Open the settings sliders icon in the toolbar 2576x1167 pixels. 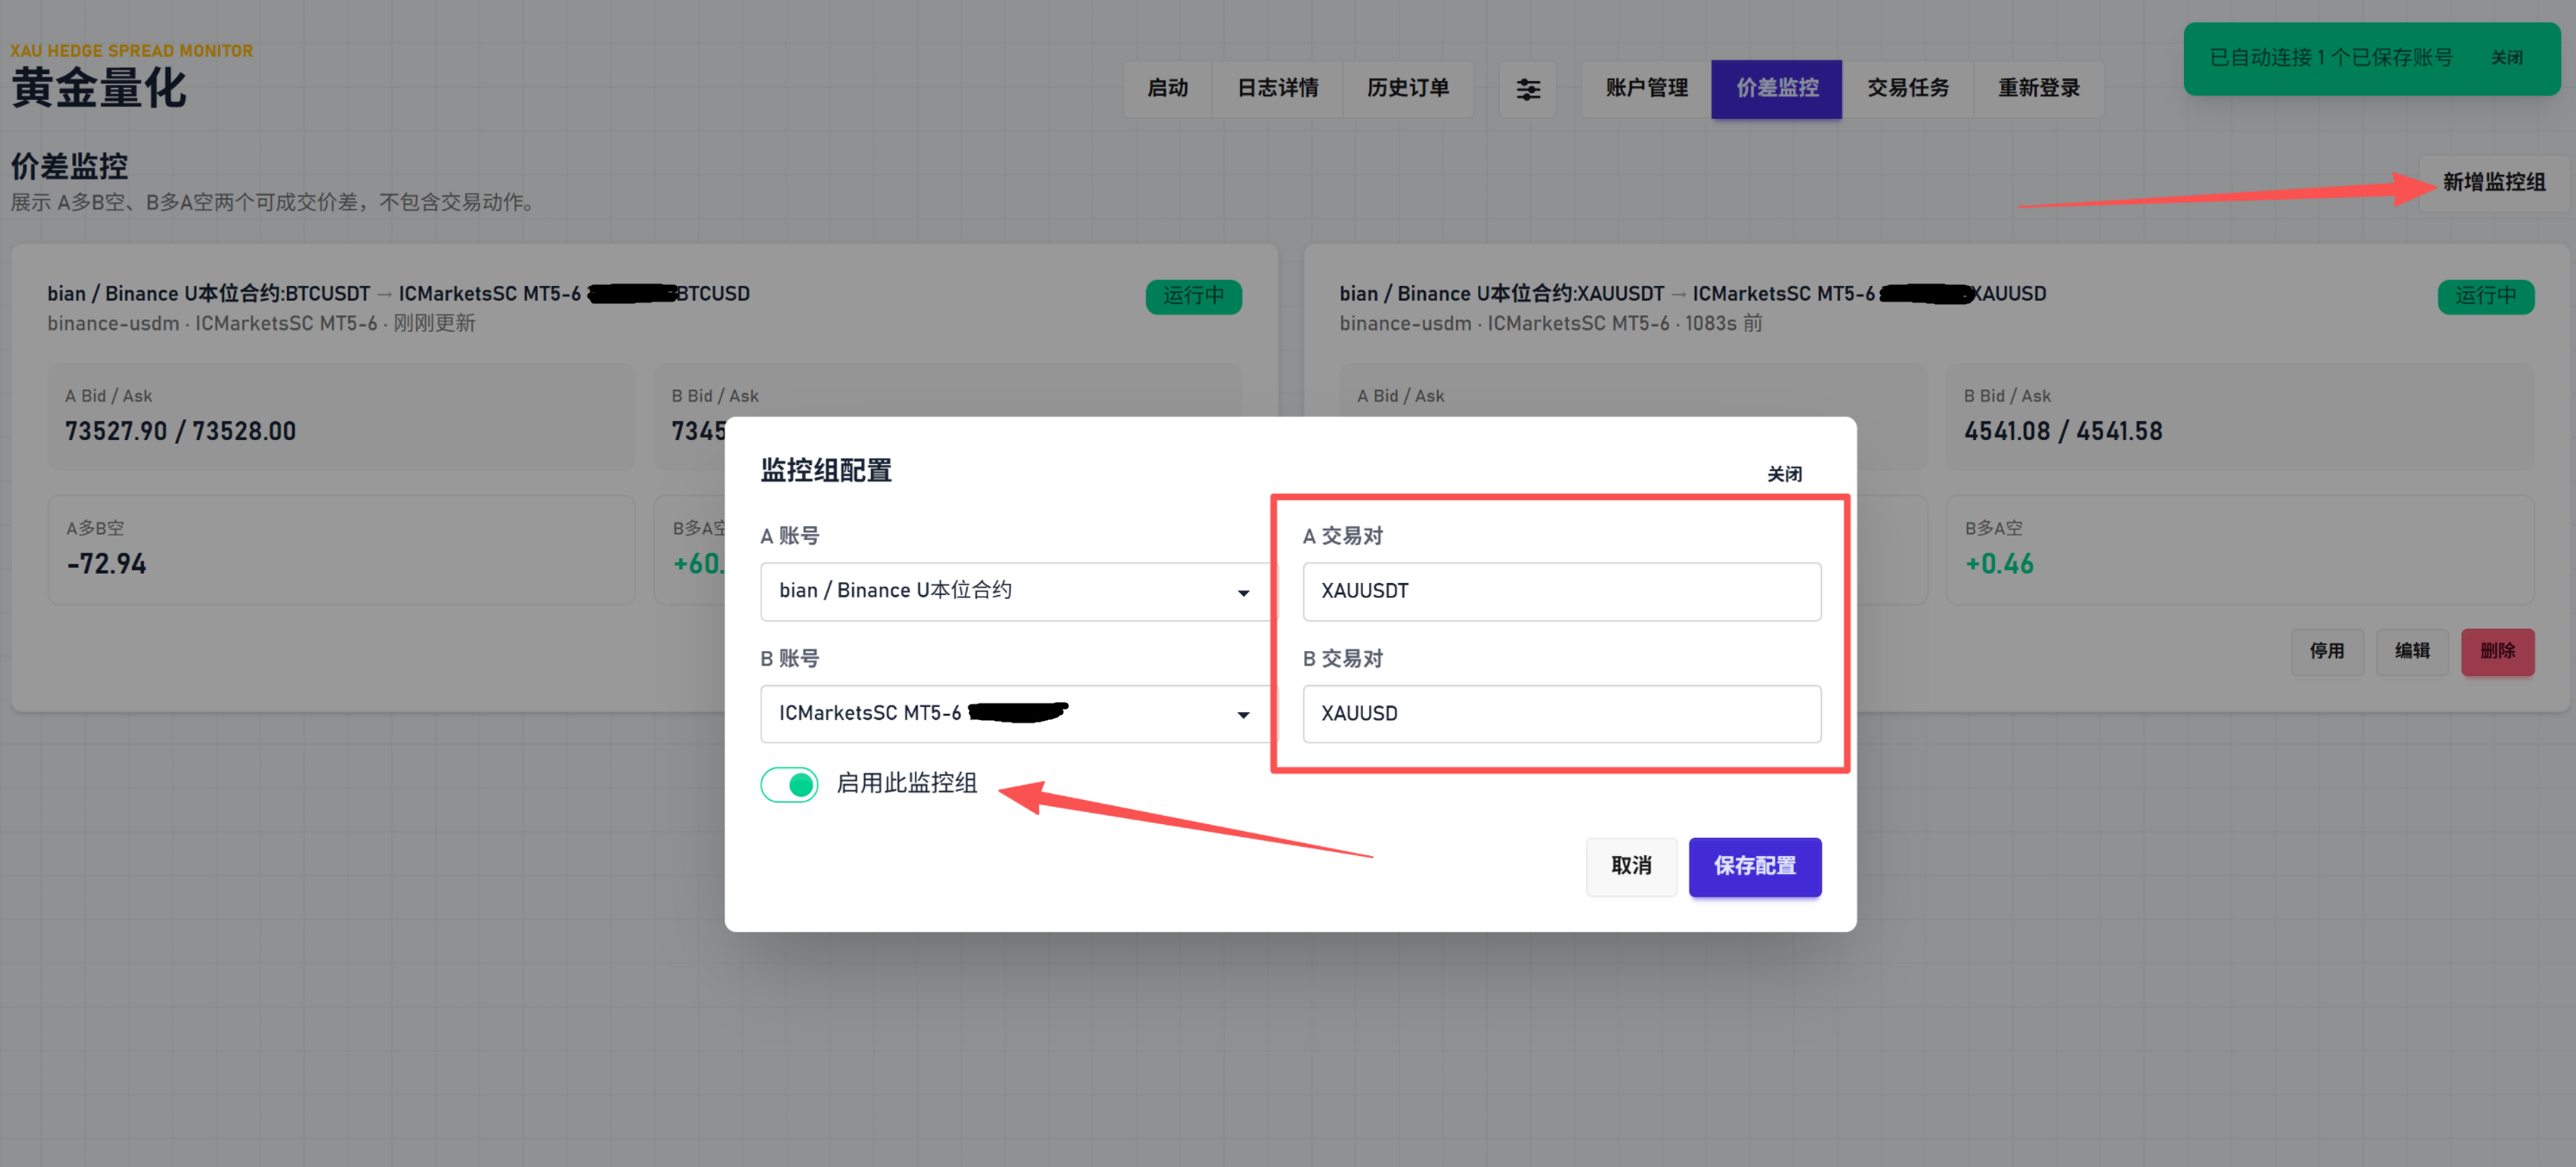pyautogui.click(x=1527, y=89)
